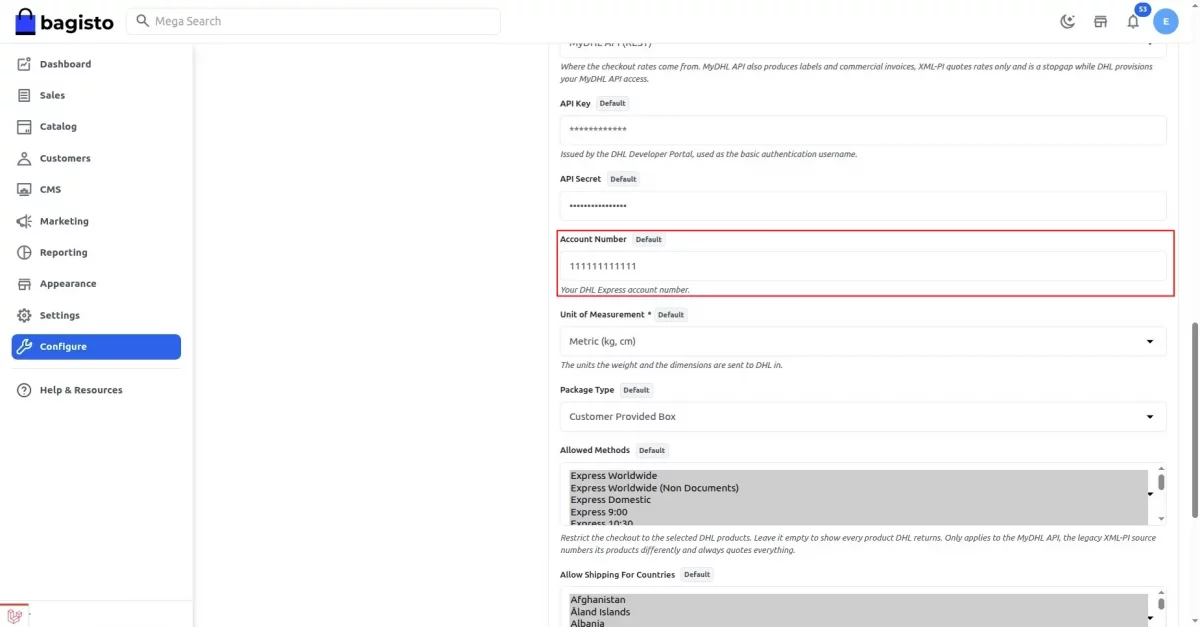Click the Reporting pie chart icon
The height and width of the screenshot is (627, 1200).
(x=24, y=253)
